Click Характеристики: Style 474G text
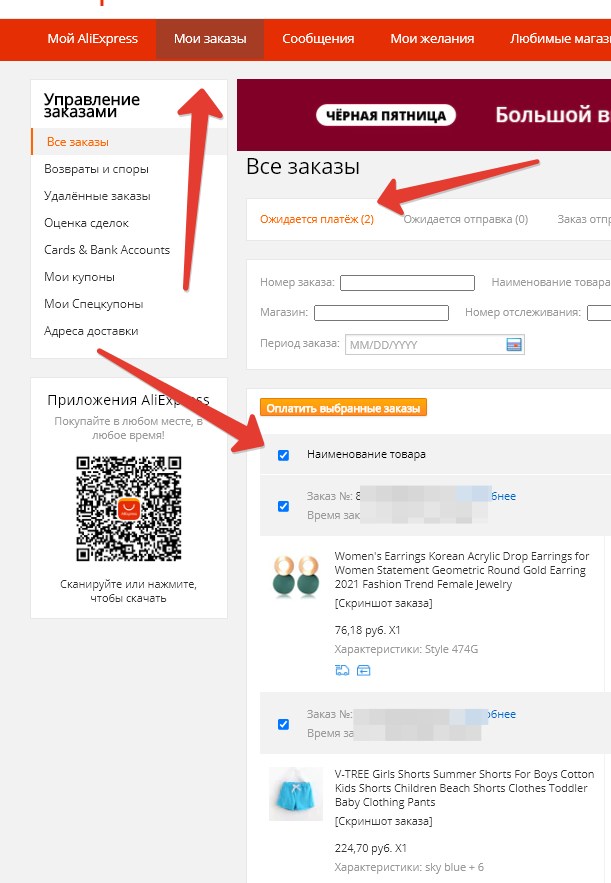This screenshot has height=883, width=611. [x=406, y=649]
